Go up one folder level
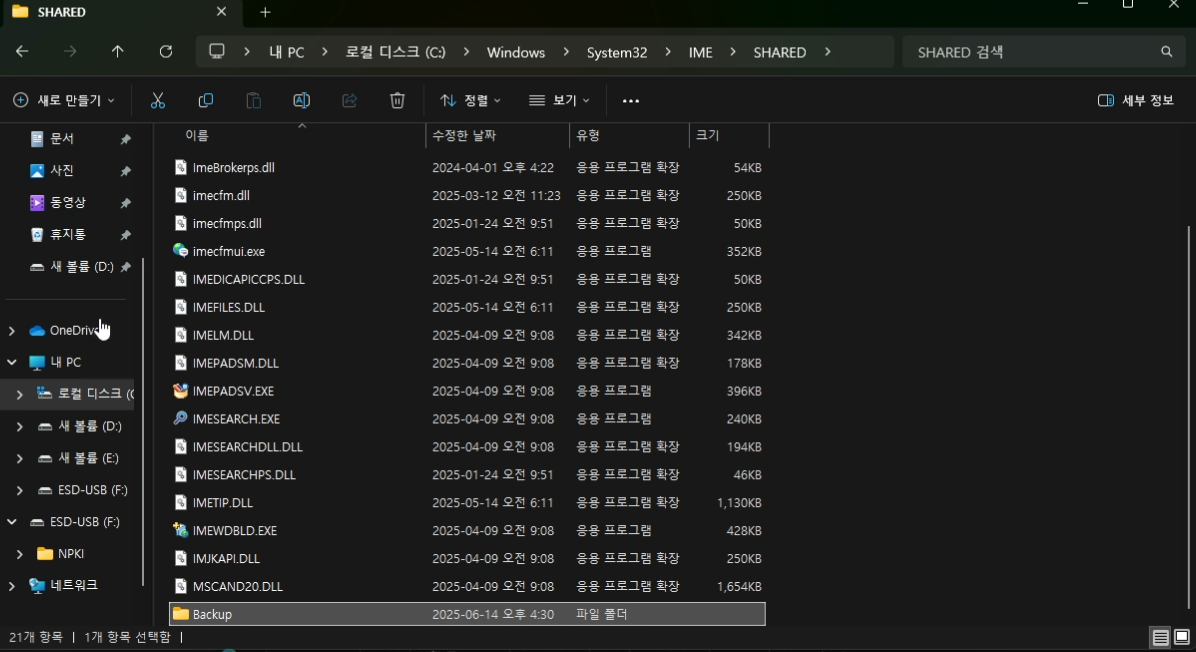Screen dimensions: 1196x652 click(117, 52)
